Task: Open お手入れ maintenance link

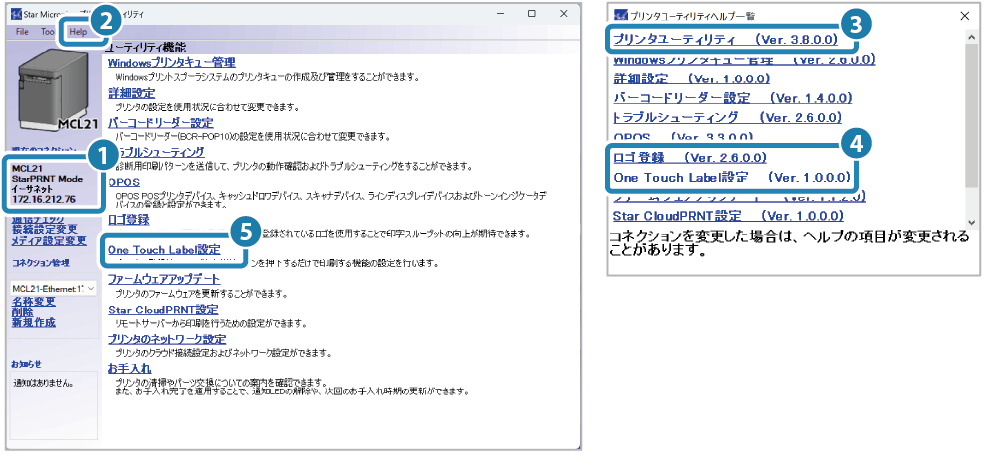Action: 129,368
